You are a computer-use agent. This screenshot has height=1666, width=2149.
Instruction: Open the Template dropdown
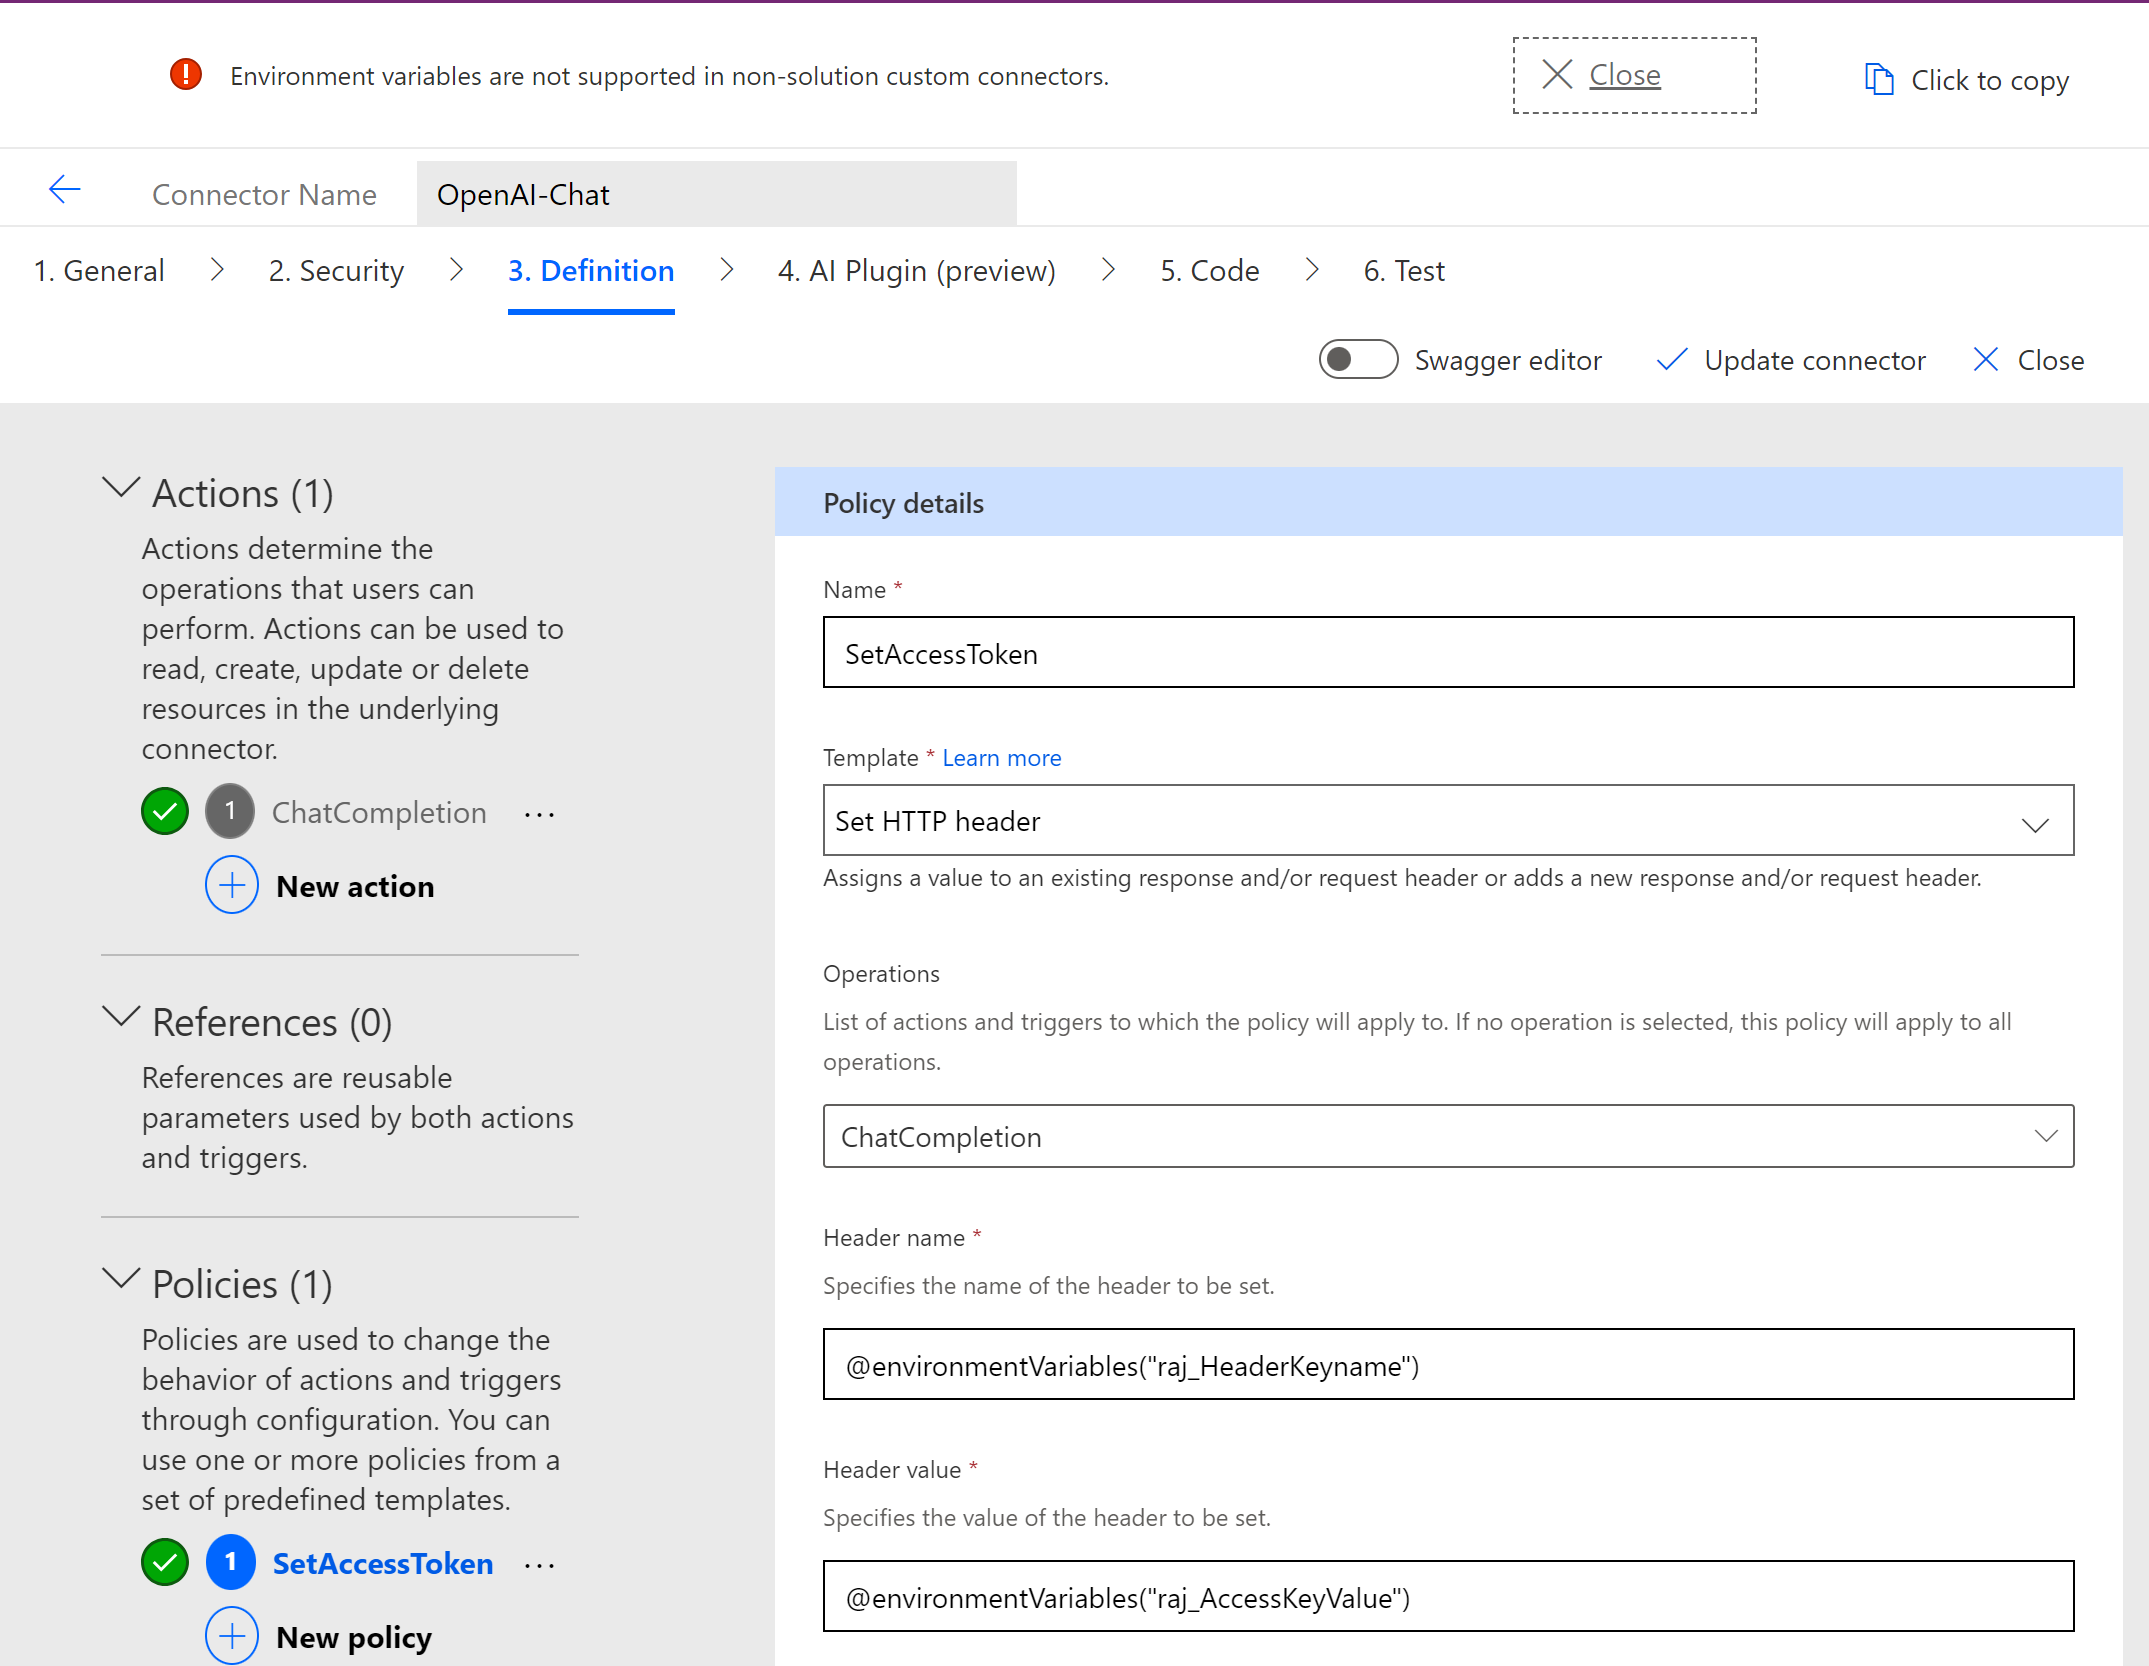click(x=1447, y=821)
